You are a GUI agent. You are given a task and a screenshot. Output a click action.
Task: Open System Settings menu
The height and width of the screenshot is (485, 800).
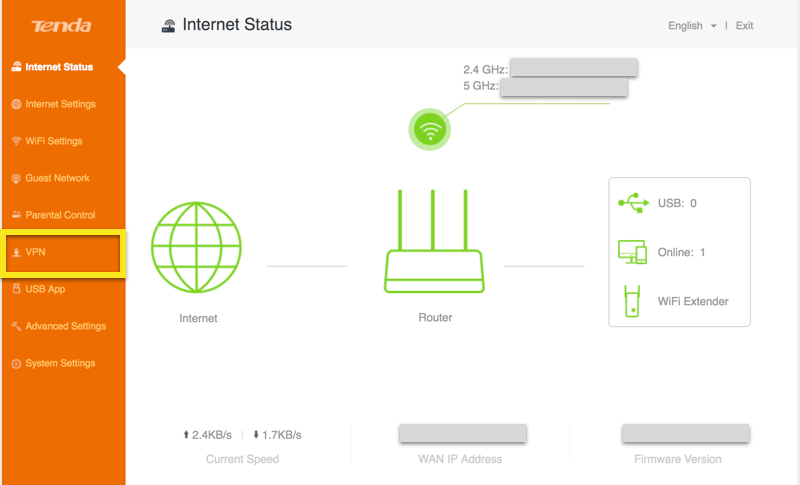[60, 363]
